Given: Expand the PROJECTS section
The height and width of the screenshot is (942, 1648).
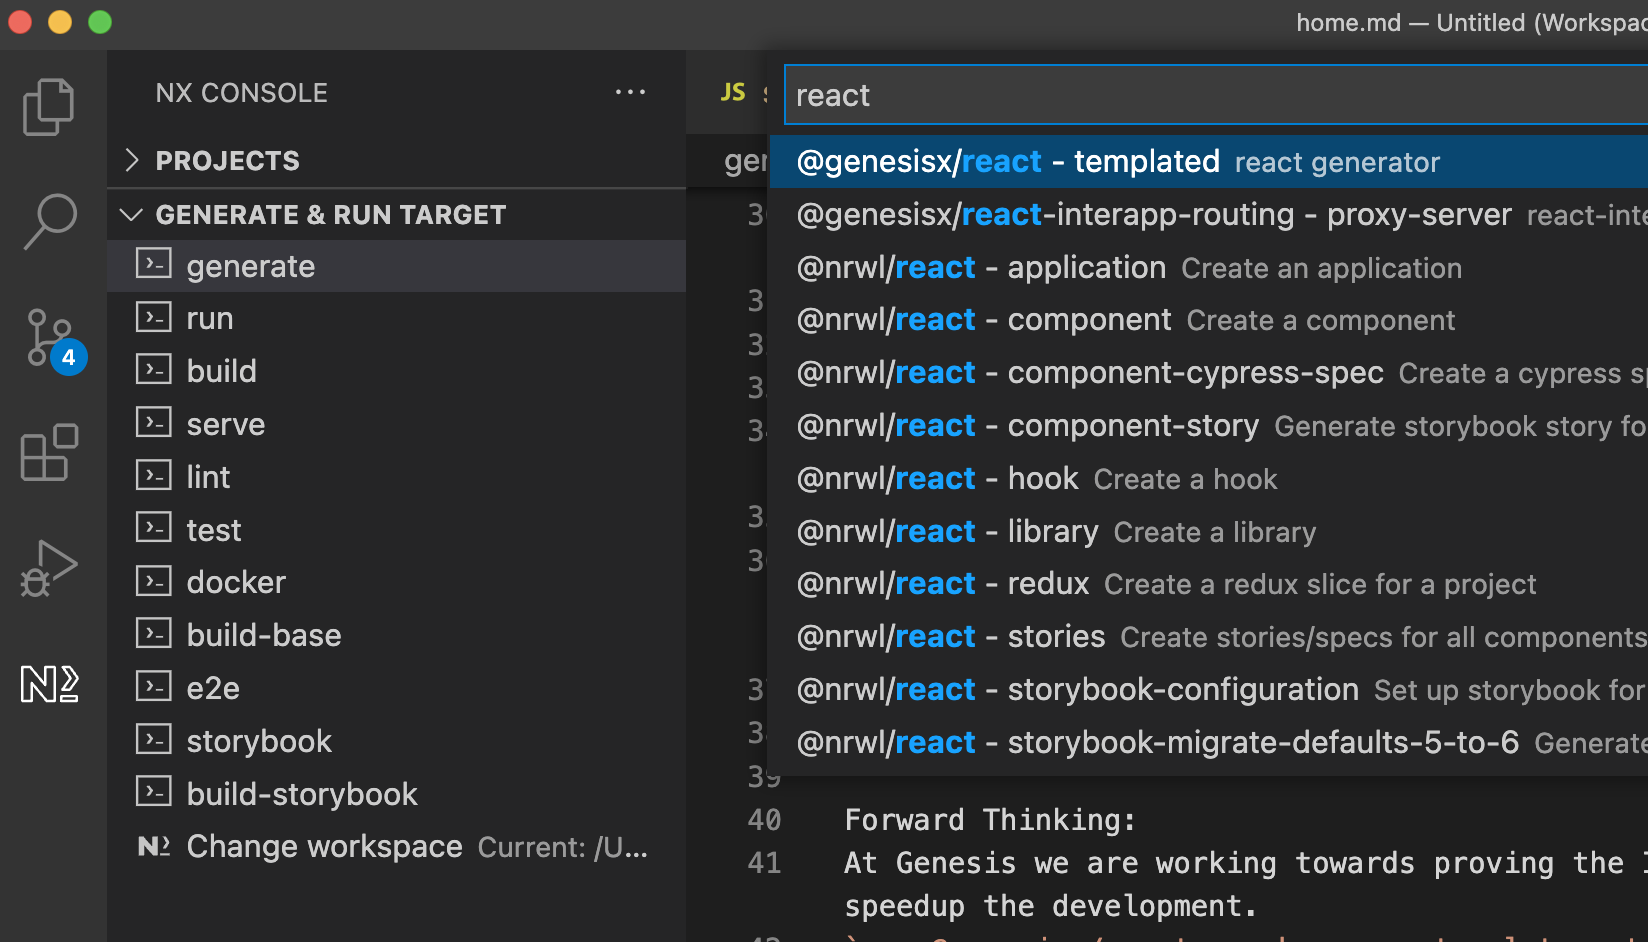Looking at the screenshot, I should pyautogui.click(x=396, y=160).
